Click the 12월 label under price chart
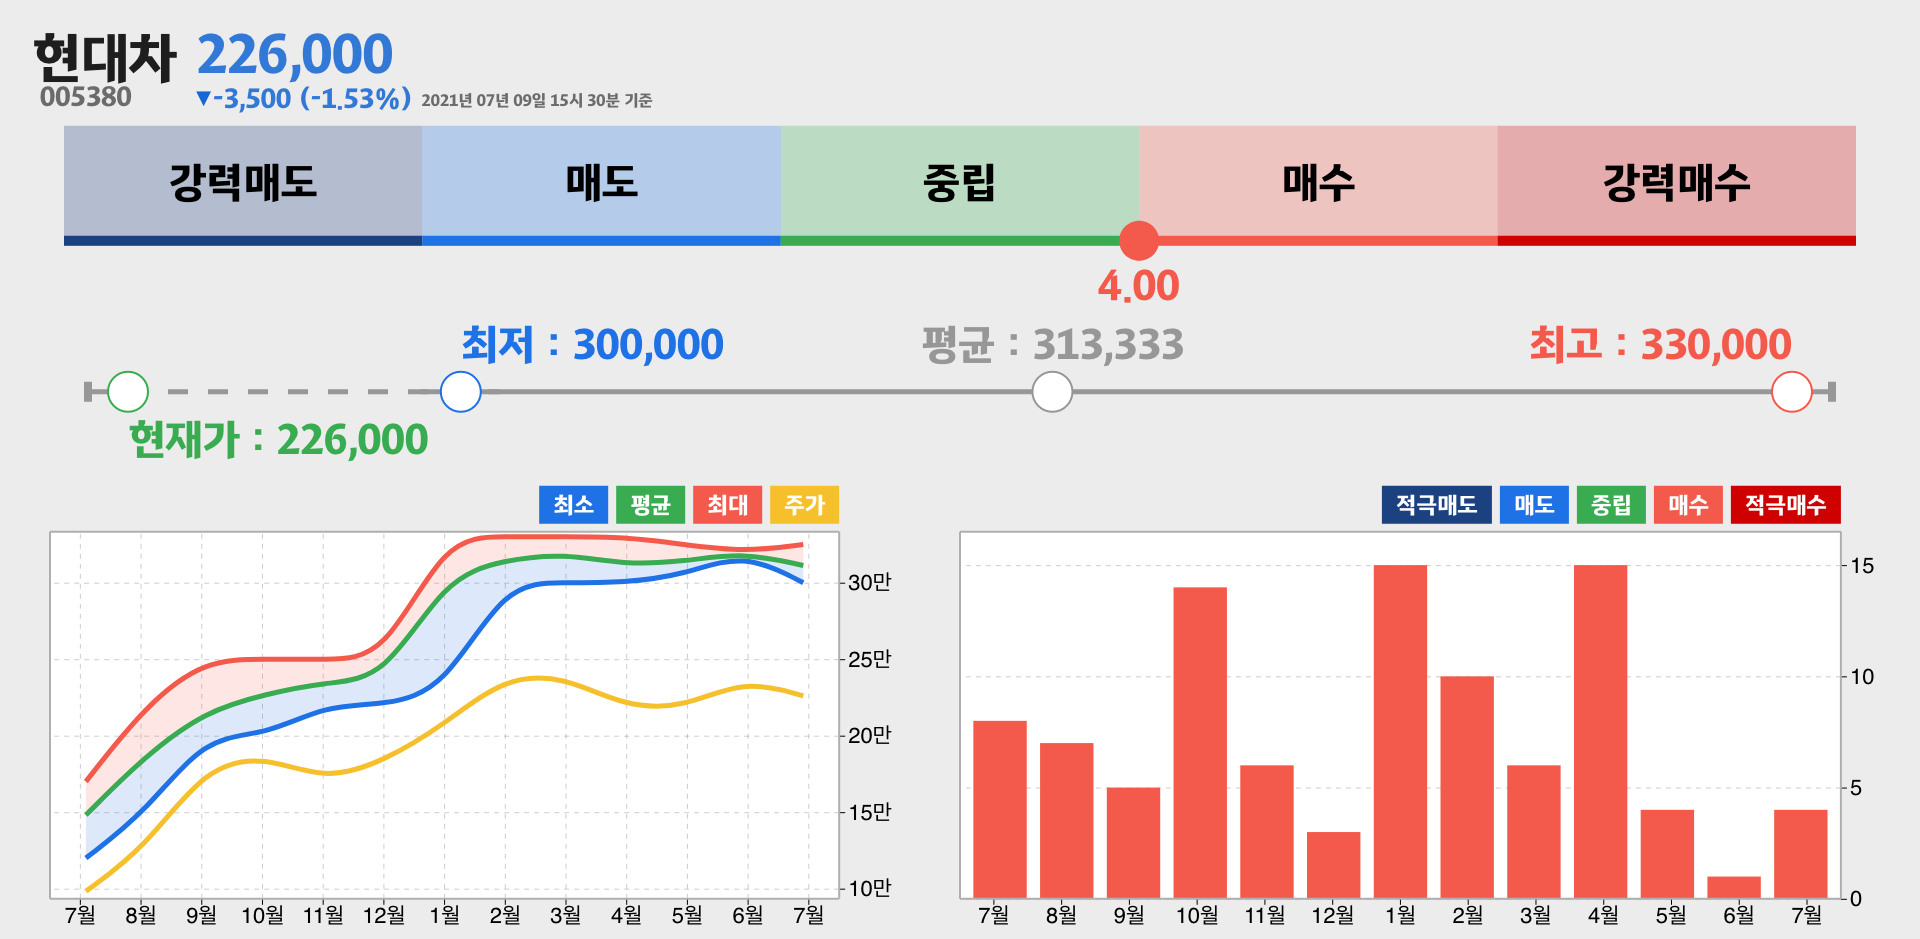1920x939 pixels. coord(383,915)
